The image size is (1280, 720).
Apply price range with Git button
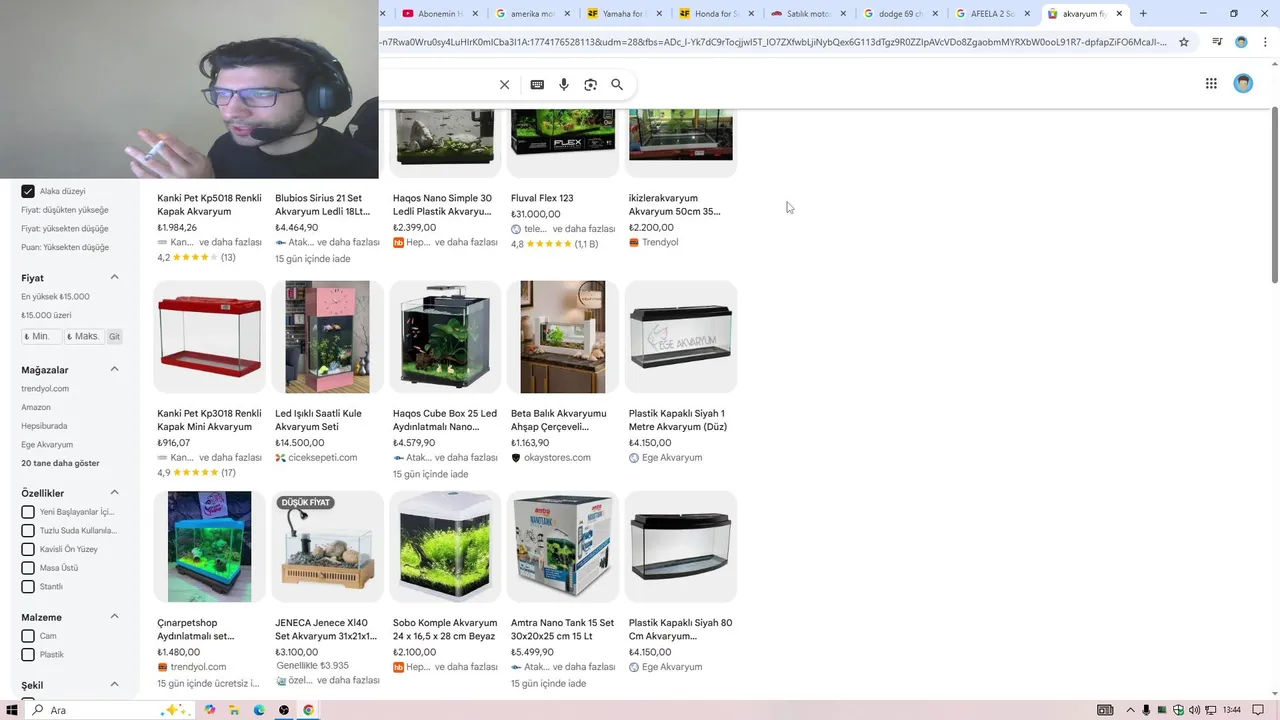click(x=114, y=337)
